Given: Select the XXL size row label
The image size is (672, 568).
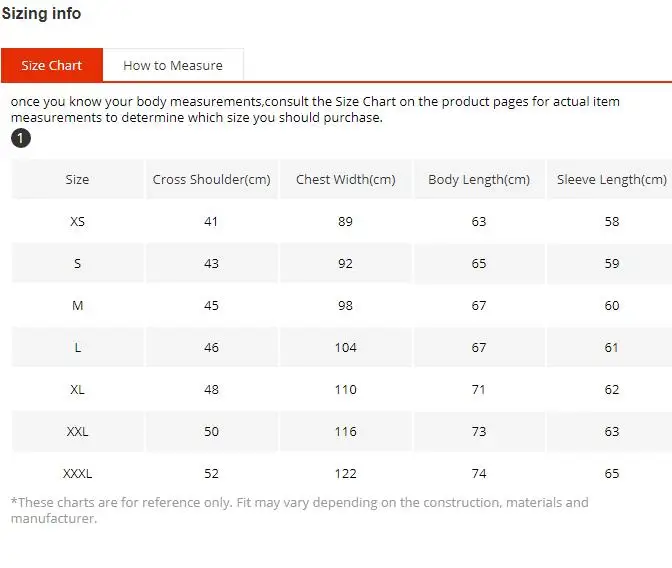Looking at the screenshot, I should [x=78, y=432].
